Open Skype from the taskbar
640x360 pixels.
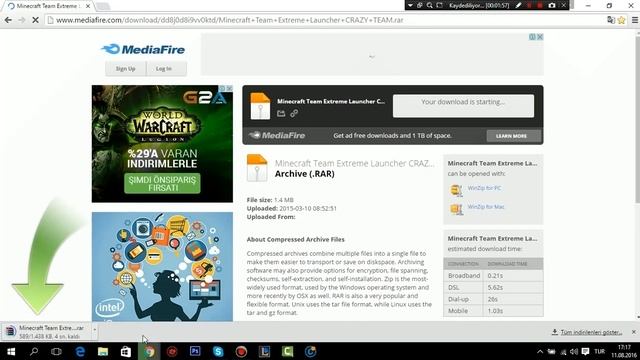tap(218, 351)
